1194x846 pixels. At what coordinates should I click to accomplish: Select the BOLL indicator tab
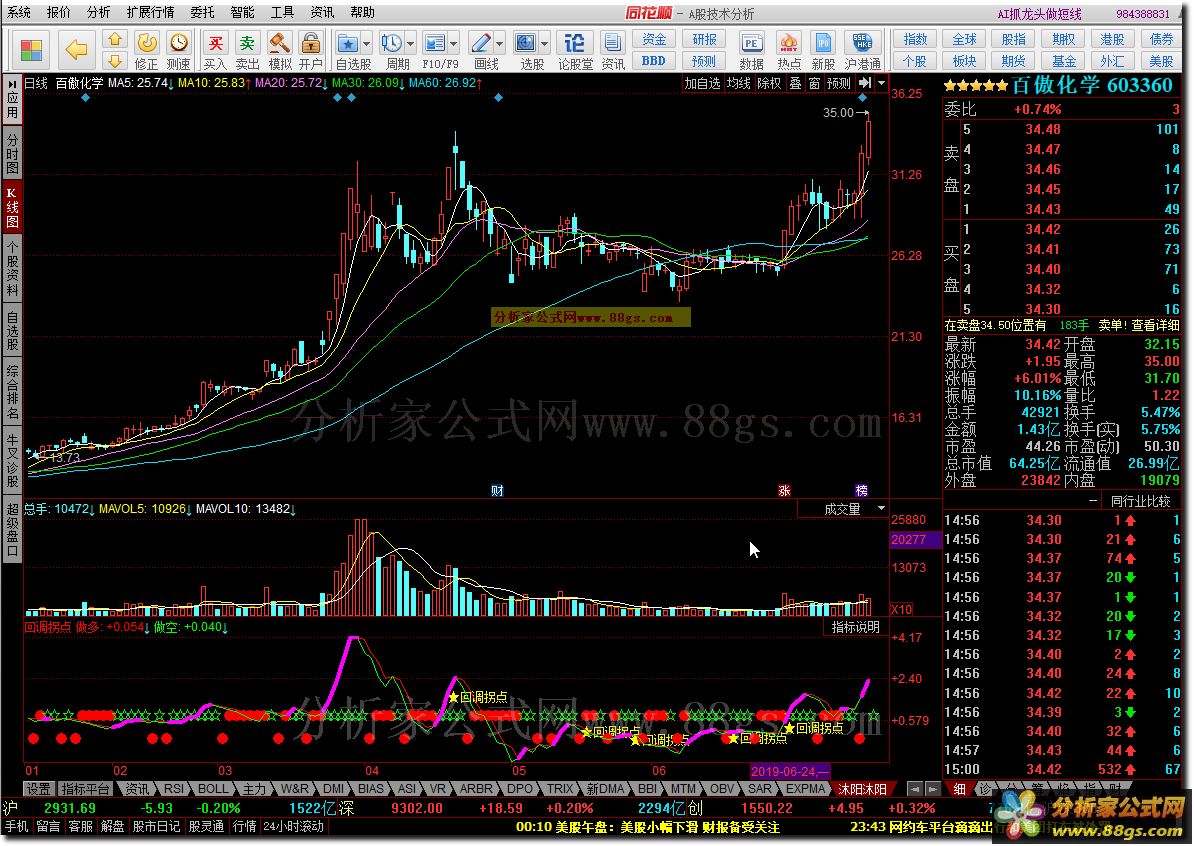tap(212, 789)
